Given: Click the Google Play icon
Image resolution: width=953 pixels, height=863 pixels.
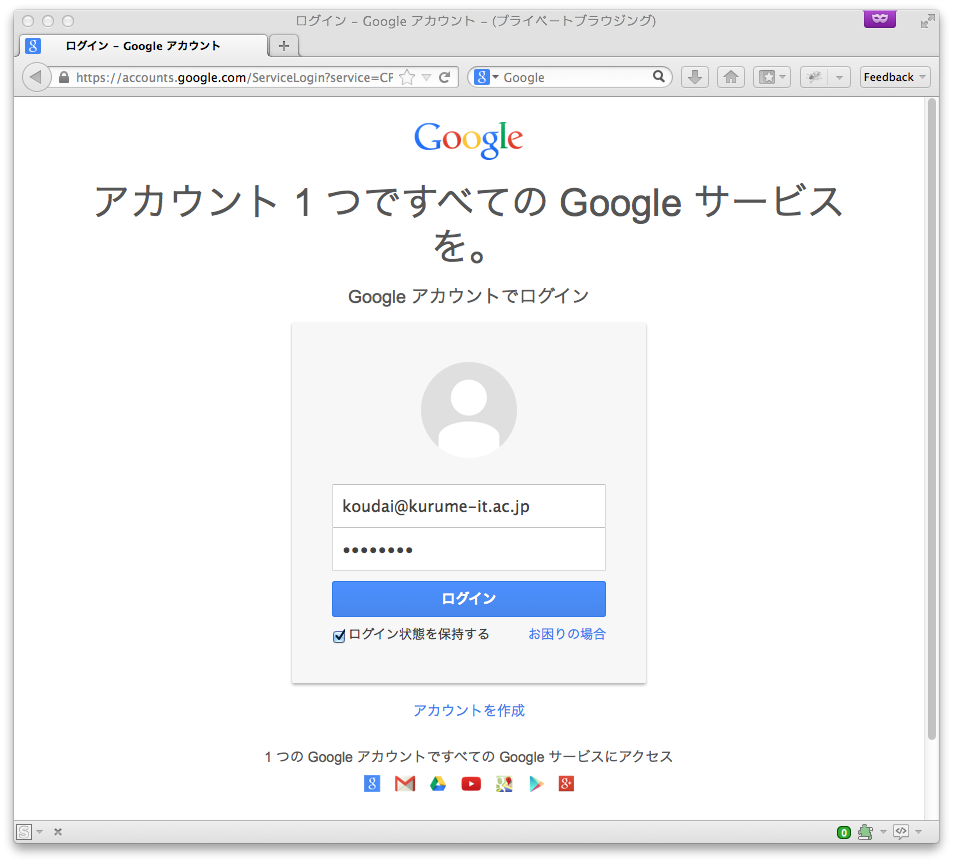Looking at the screenshot, I should point(536,783).
